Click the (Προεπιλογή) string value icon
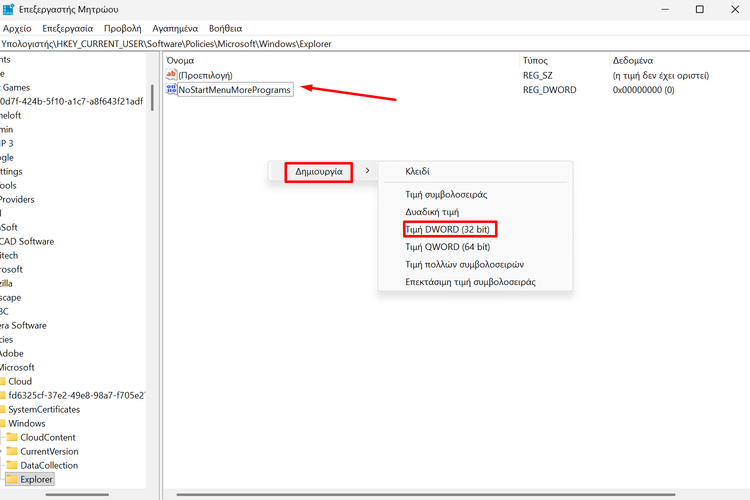 pyautogui.click(x=171, y=75)
